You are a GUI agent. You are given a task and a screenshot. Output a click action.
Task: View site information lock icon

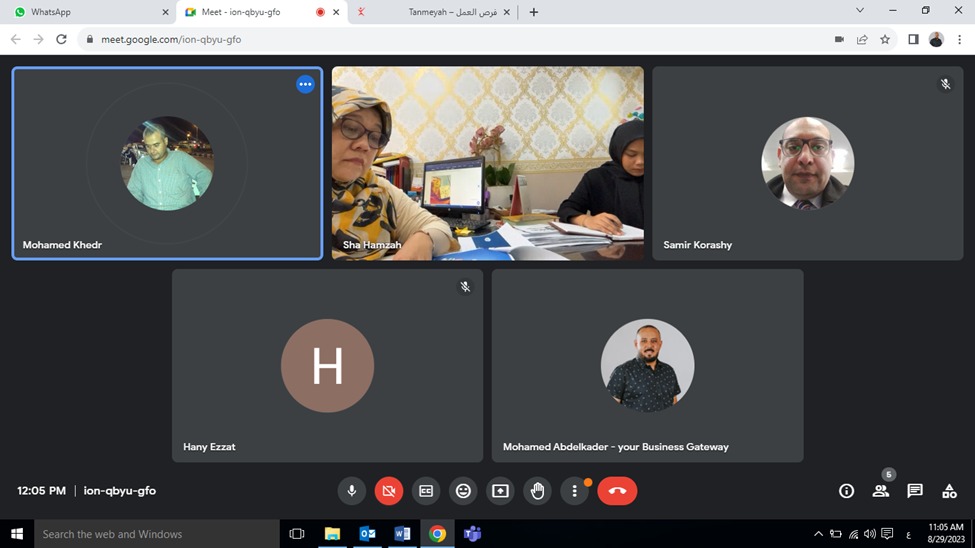tap(90, 39)
